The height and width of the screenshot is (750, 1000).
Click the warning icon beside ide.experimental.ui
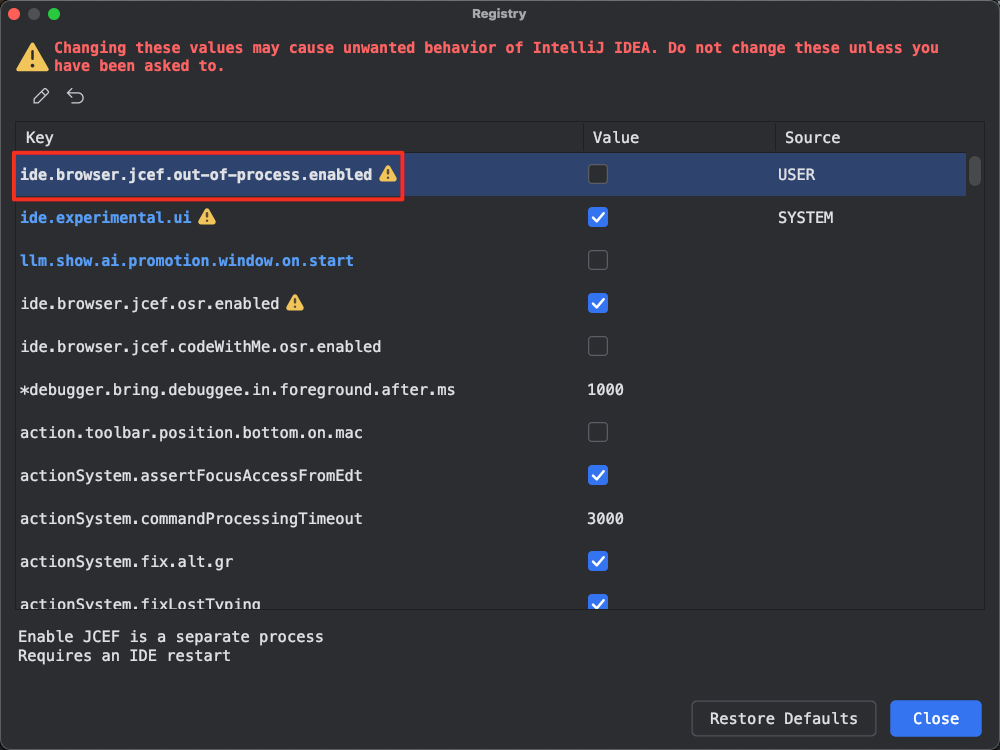click(207, 217)
